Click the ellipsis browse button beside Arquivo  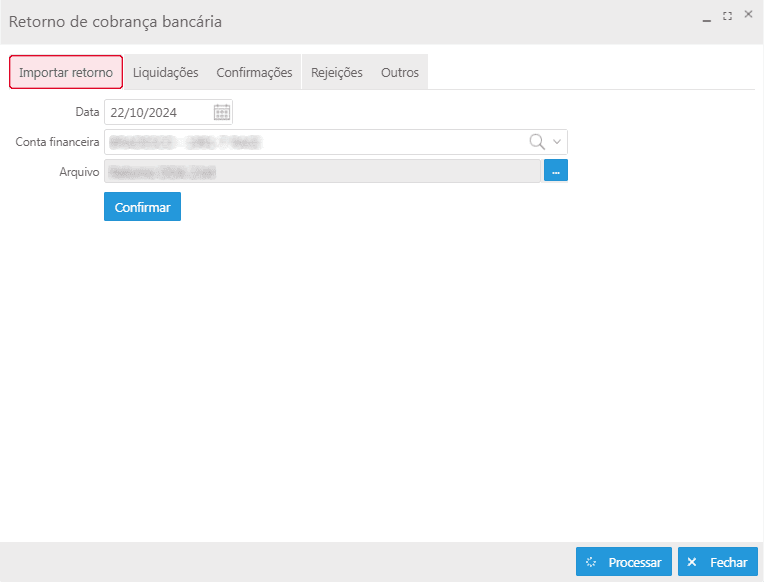(556, 172)
